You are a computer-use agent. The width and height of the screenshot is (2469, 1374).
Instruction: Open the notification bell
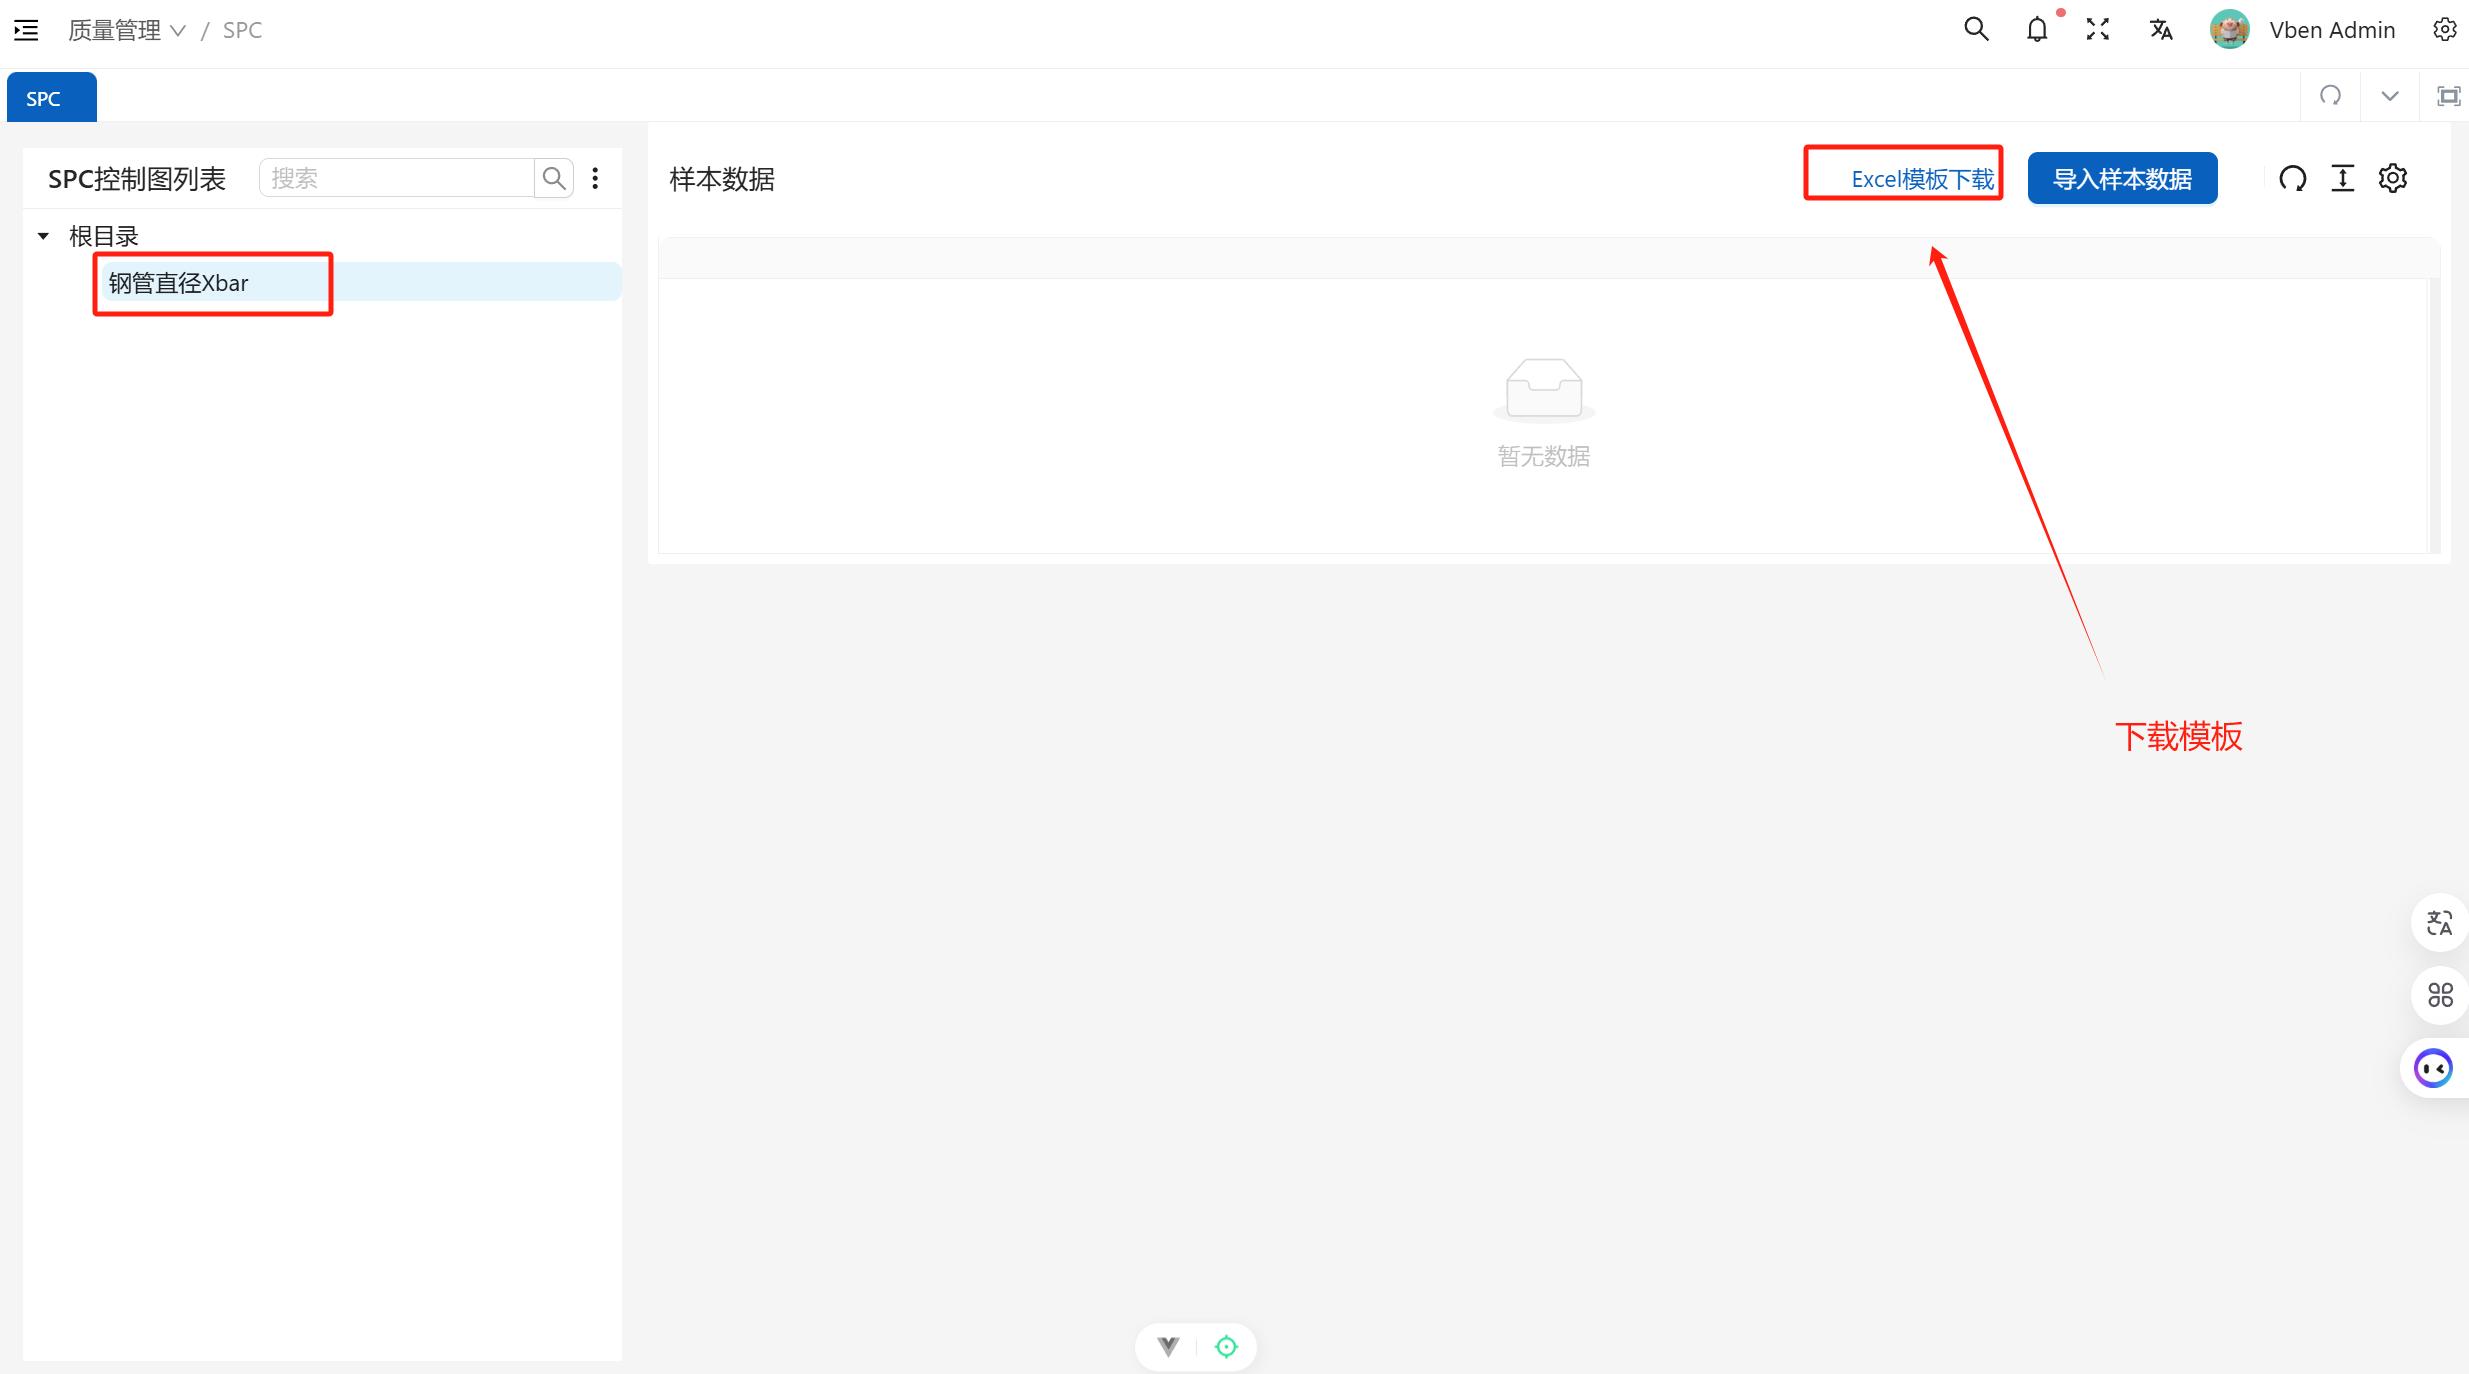pyautogui.click(x=2037, y=30)
